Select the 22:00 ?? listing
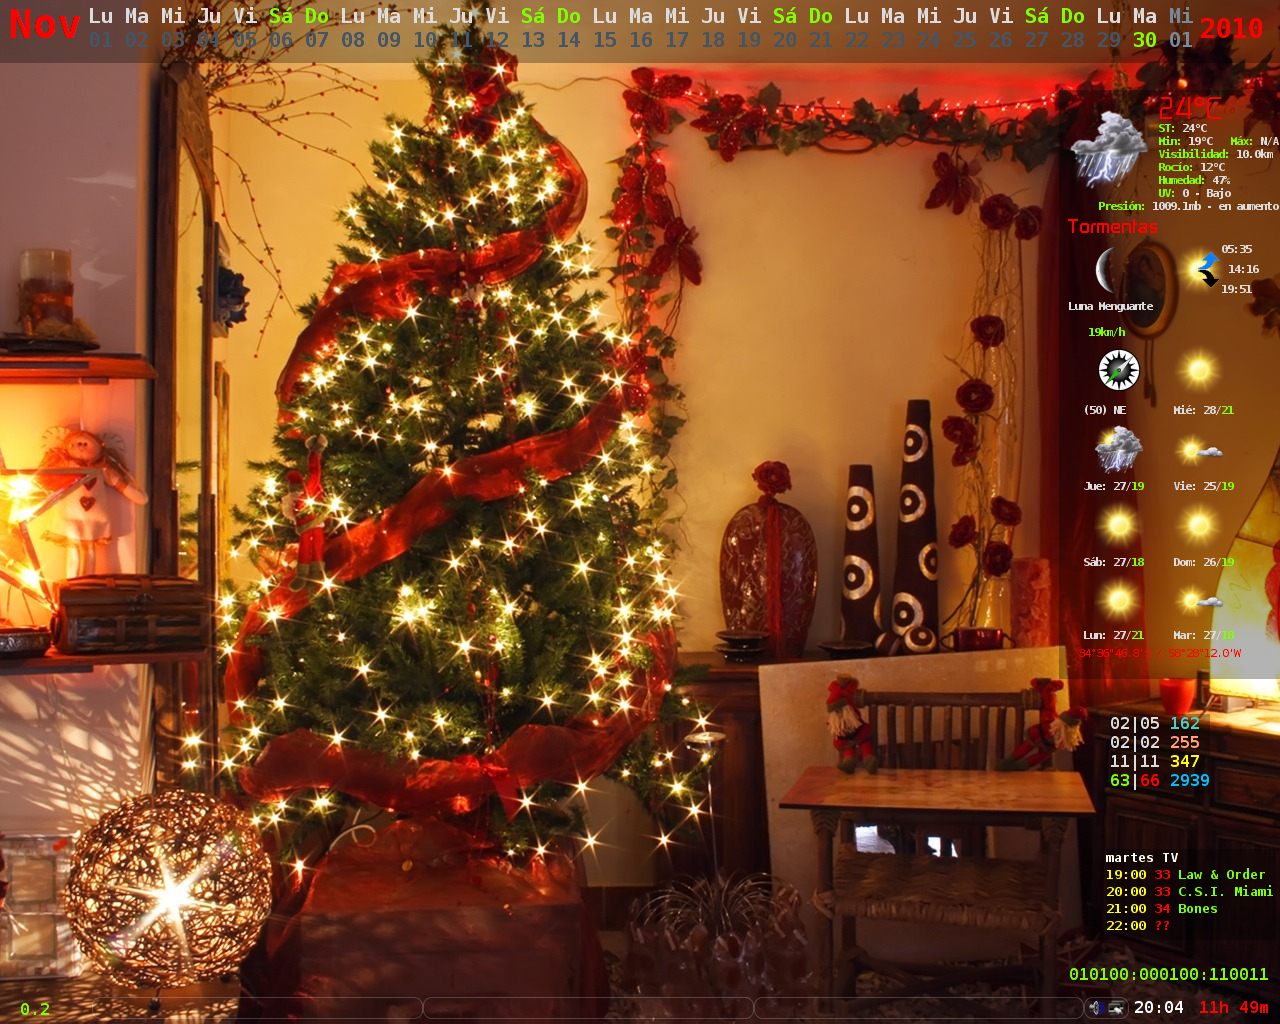1280x1024 pixels. 1137,925
